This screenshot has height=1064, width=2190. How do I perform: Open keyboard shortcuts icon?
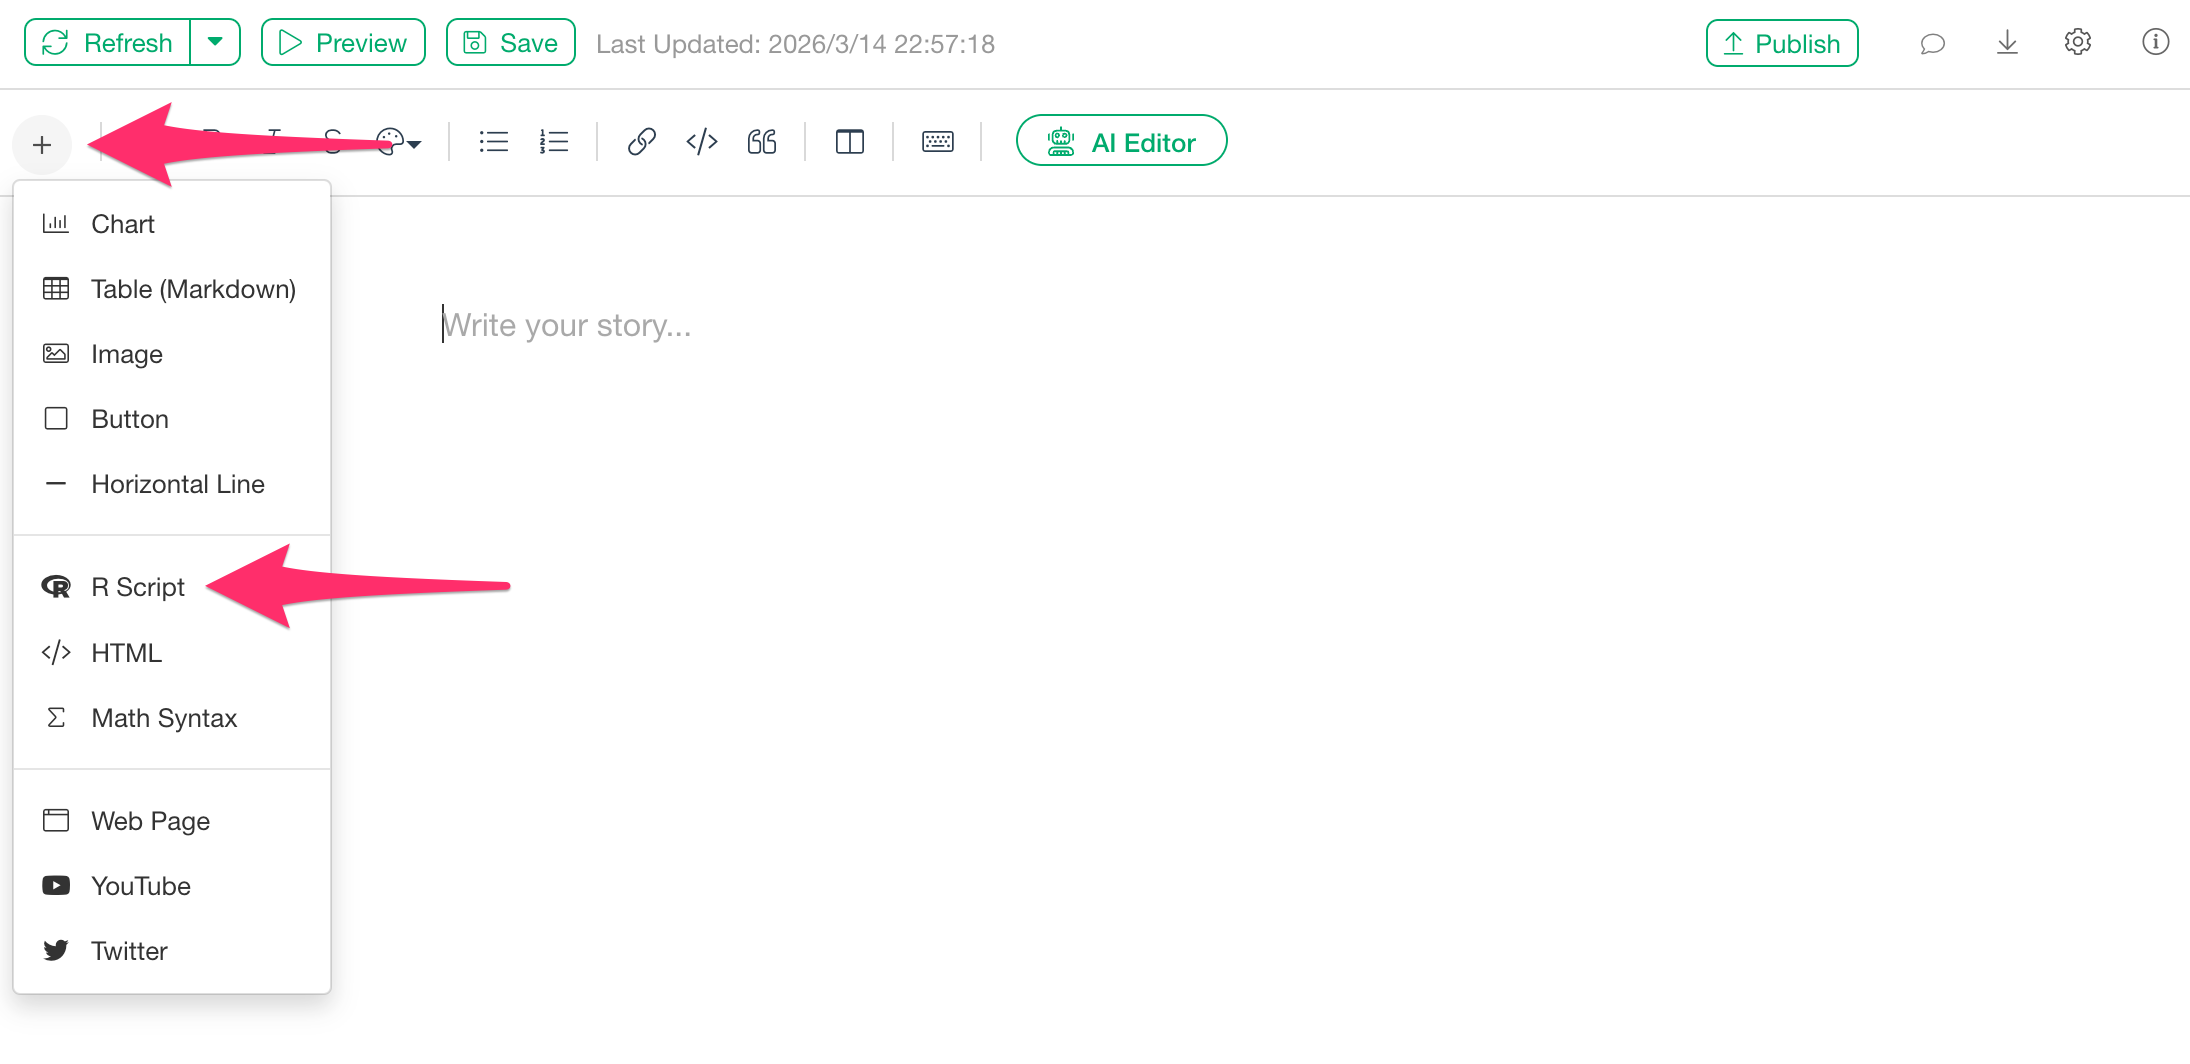[x=937, y=142]
